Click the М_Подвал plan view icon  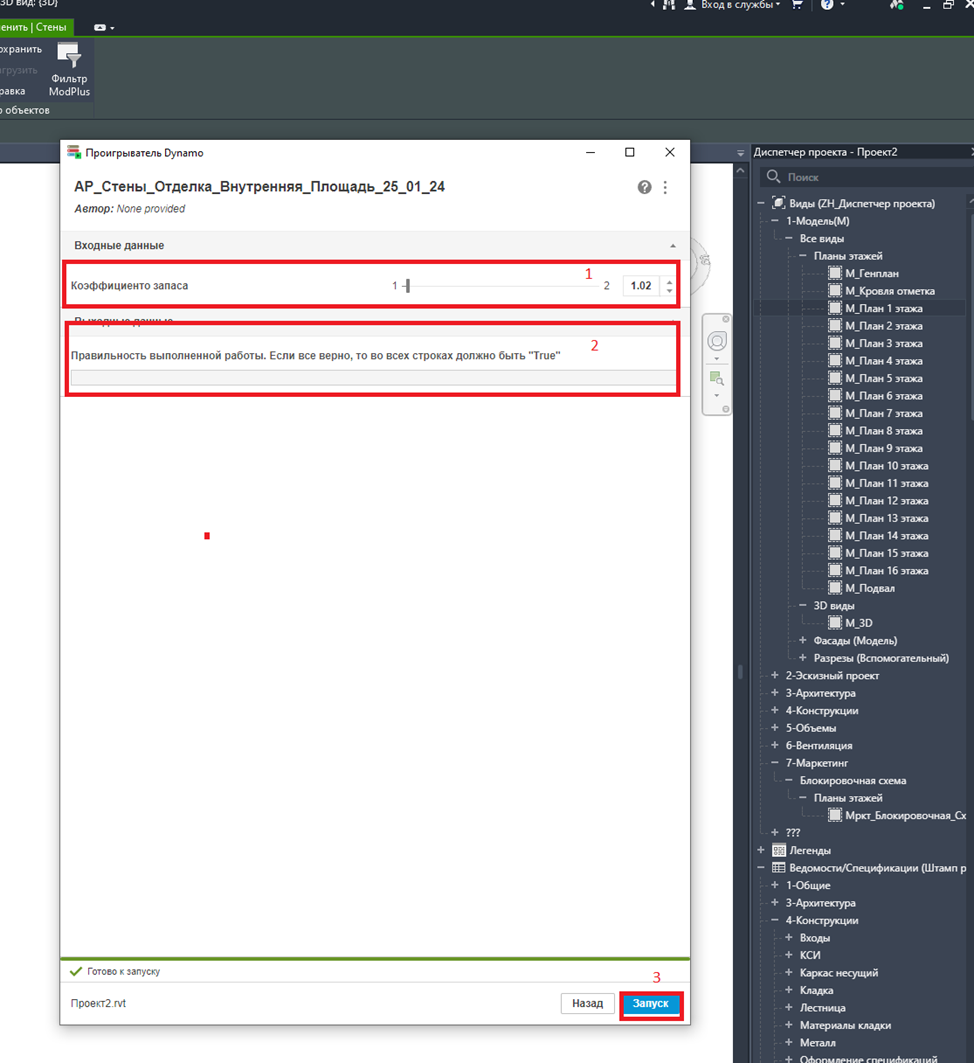[x=834, y=588]
